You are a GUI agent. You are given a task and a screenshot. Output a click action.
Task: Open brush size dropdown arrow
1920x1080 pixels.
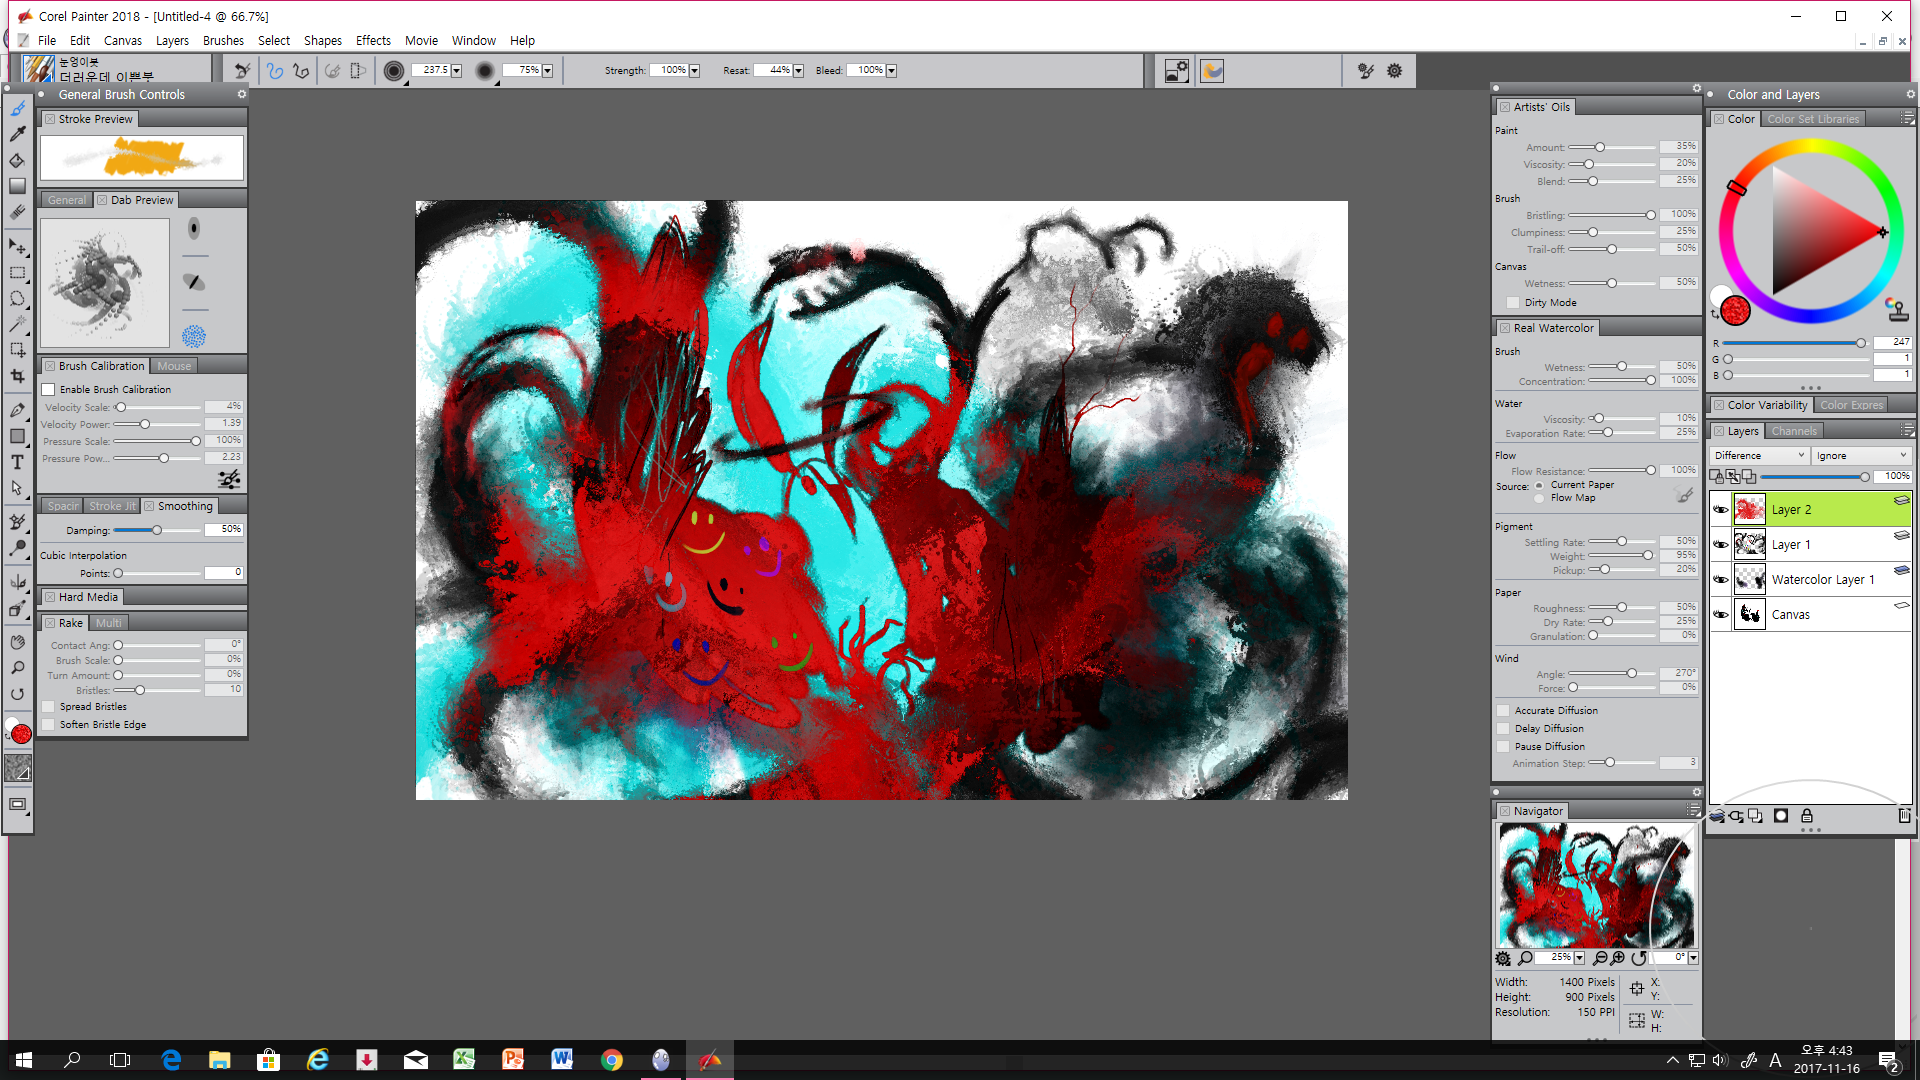coord(457,71)
